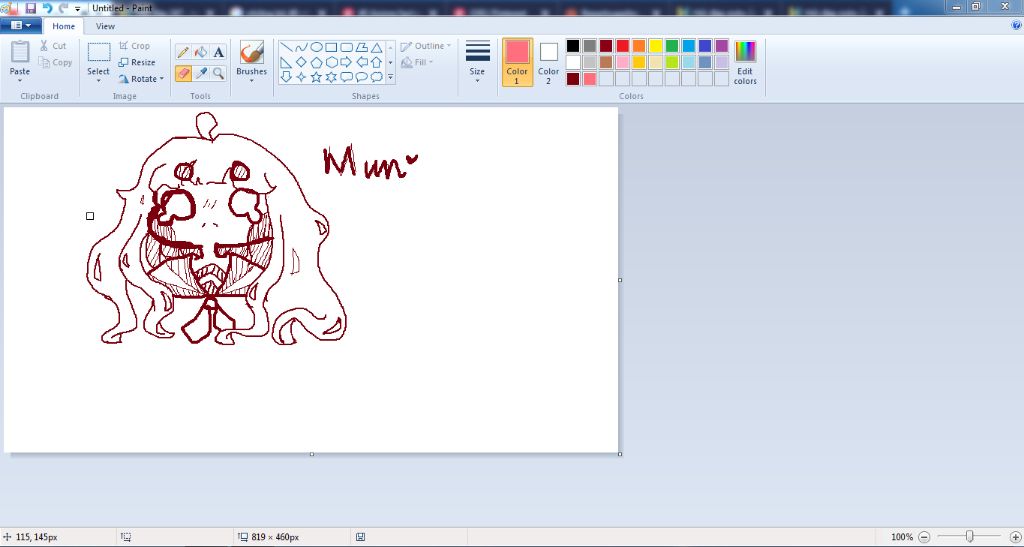Pick the black color swatch
1024x547 pixels.
(573, 46)
